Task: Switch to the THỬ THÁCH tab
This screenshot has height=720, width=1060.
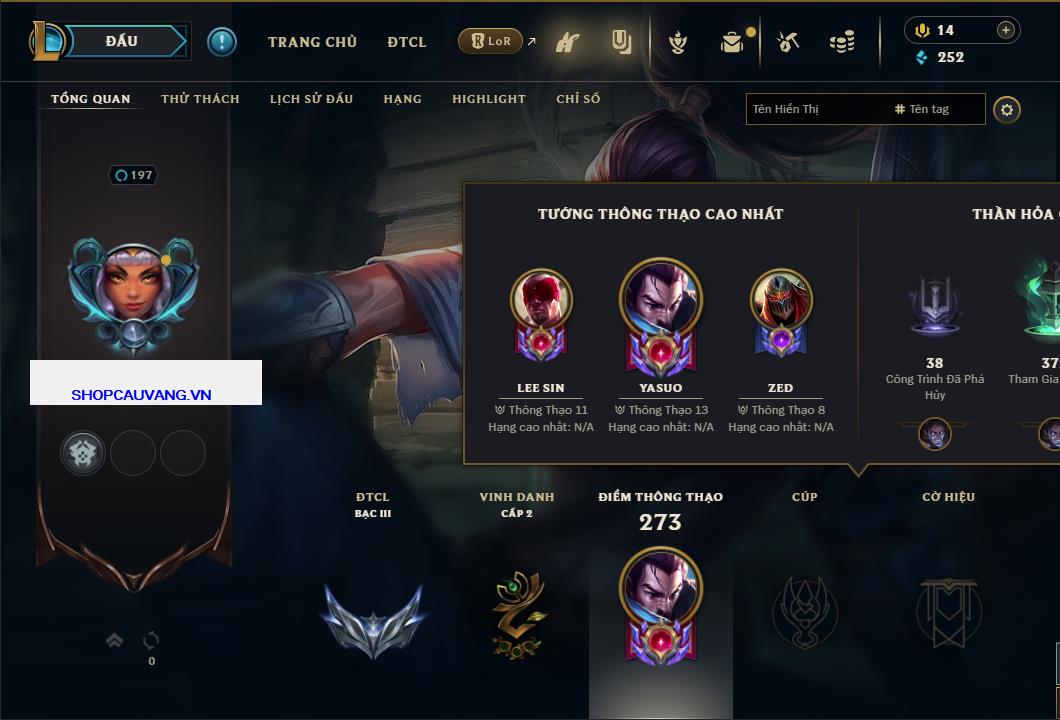Action: point(200,99)
